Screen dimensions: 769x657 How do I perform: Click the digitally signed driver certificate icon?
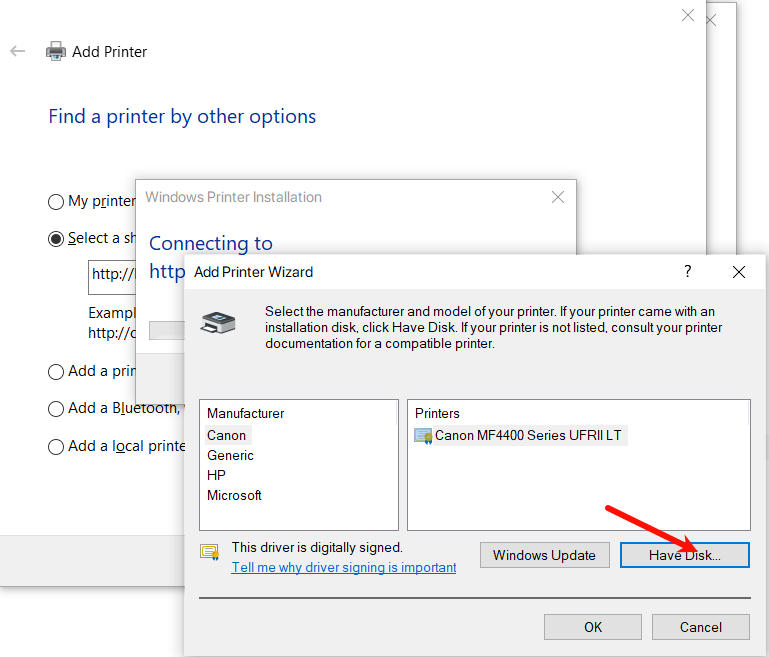(209, 552)
